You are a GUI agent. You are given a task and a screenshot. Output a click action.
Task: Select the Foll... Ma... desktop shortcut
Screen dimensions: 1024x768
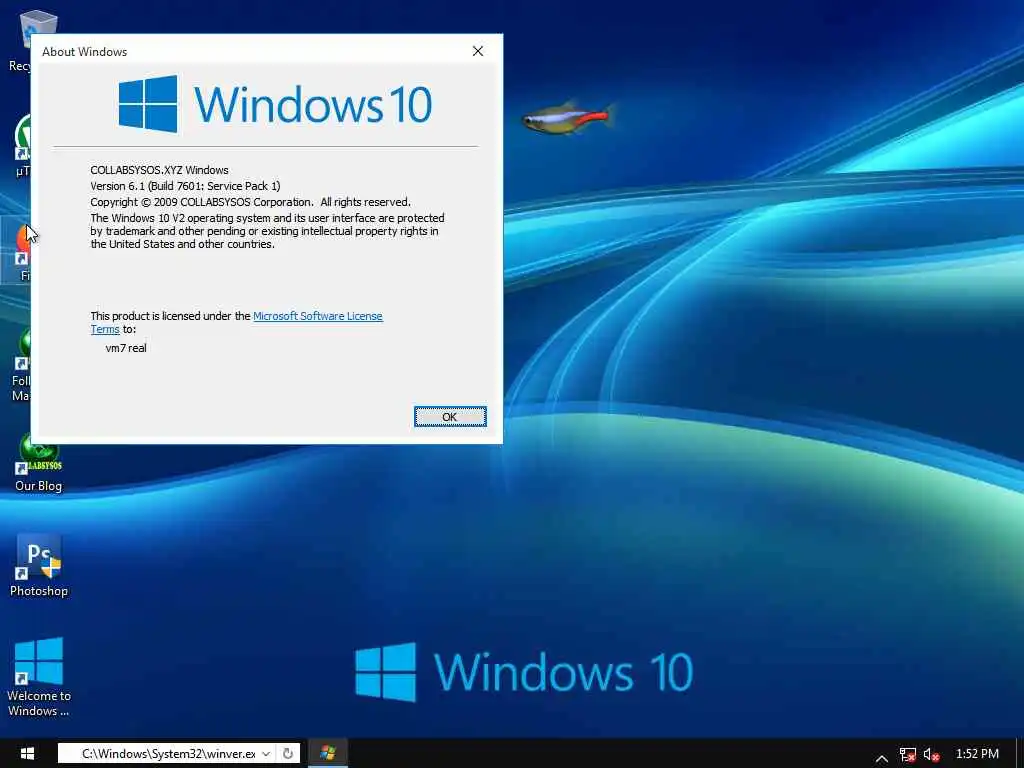pyautogui.click(x=21, y=364)
